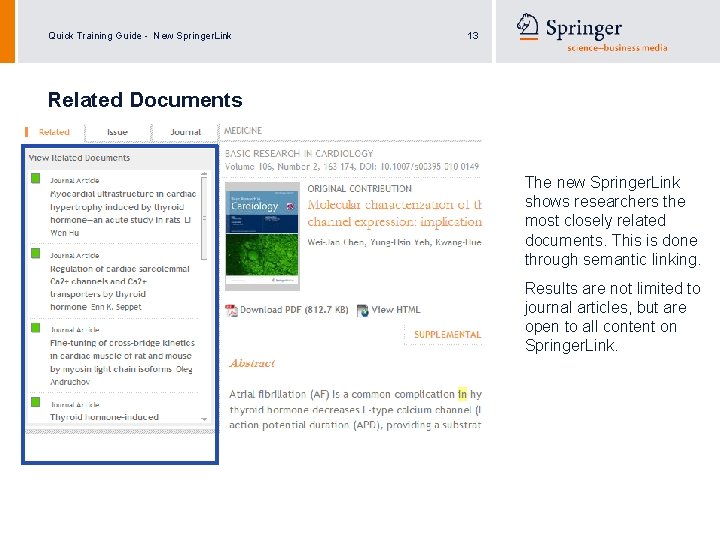
Task: Open Regulation of cardiac sarcolemmal Ca2+ channels article
Action: pos(119,287)
